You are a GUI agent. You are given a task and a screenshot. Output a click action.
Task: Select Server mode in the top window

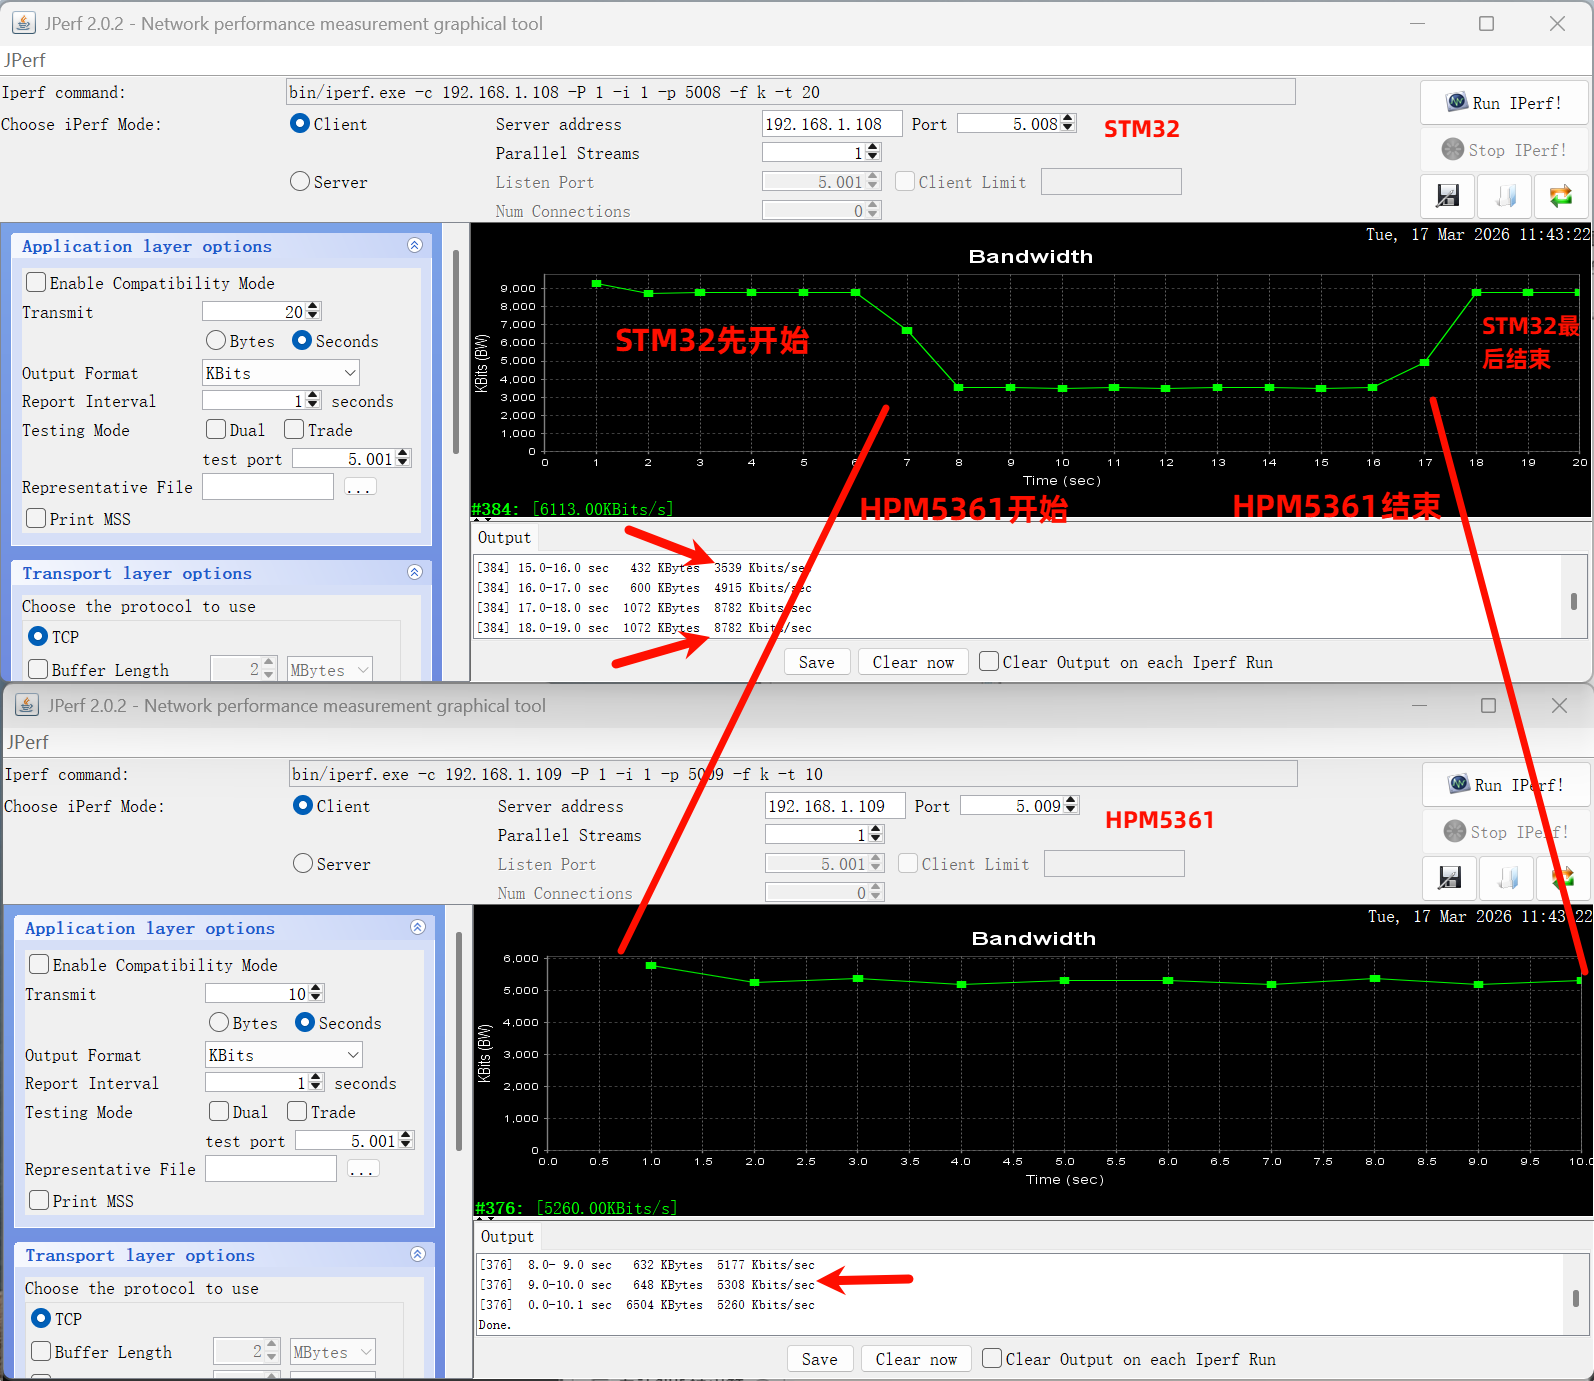tap(300, 182)
